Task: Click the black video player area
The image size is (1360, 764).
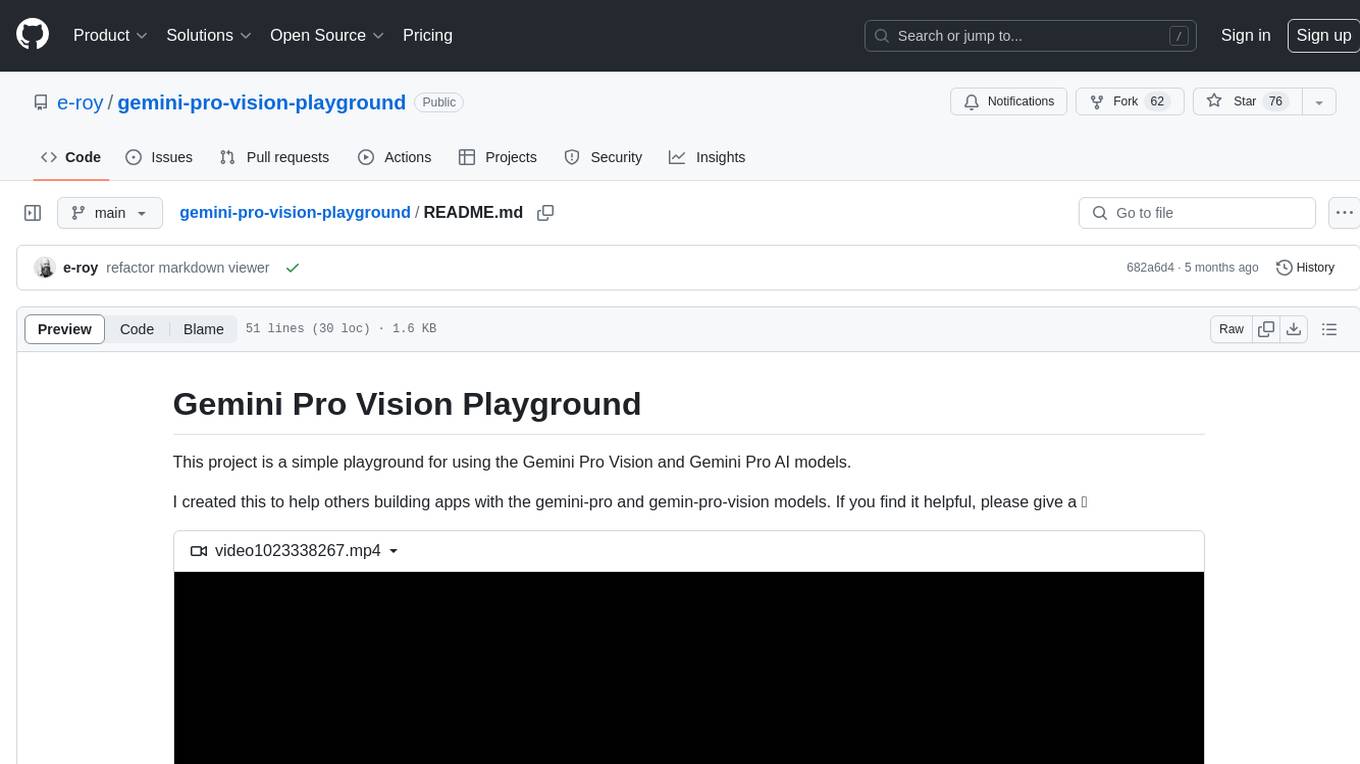Action: point(688,667)
